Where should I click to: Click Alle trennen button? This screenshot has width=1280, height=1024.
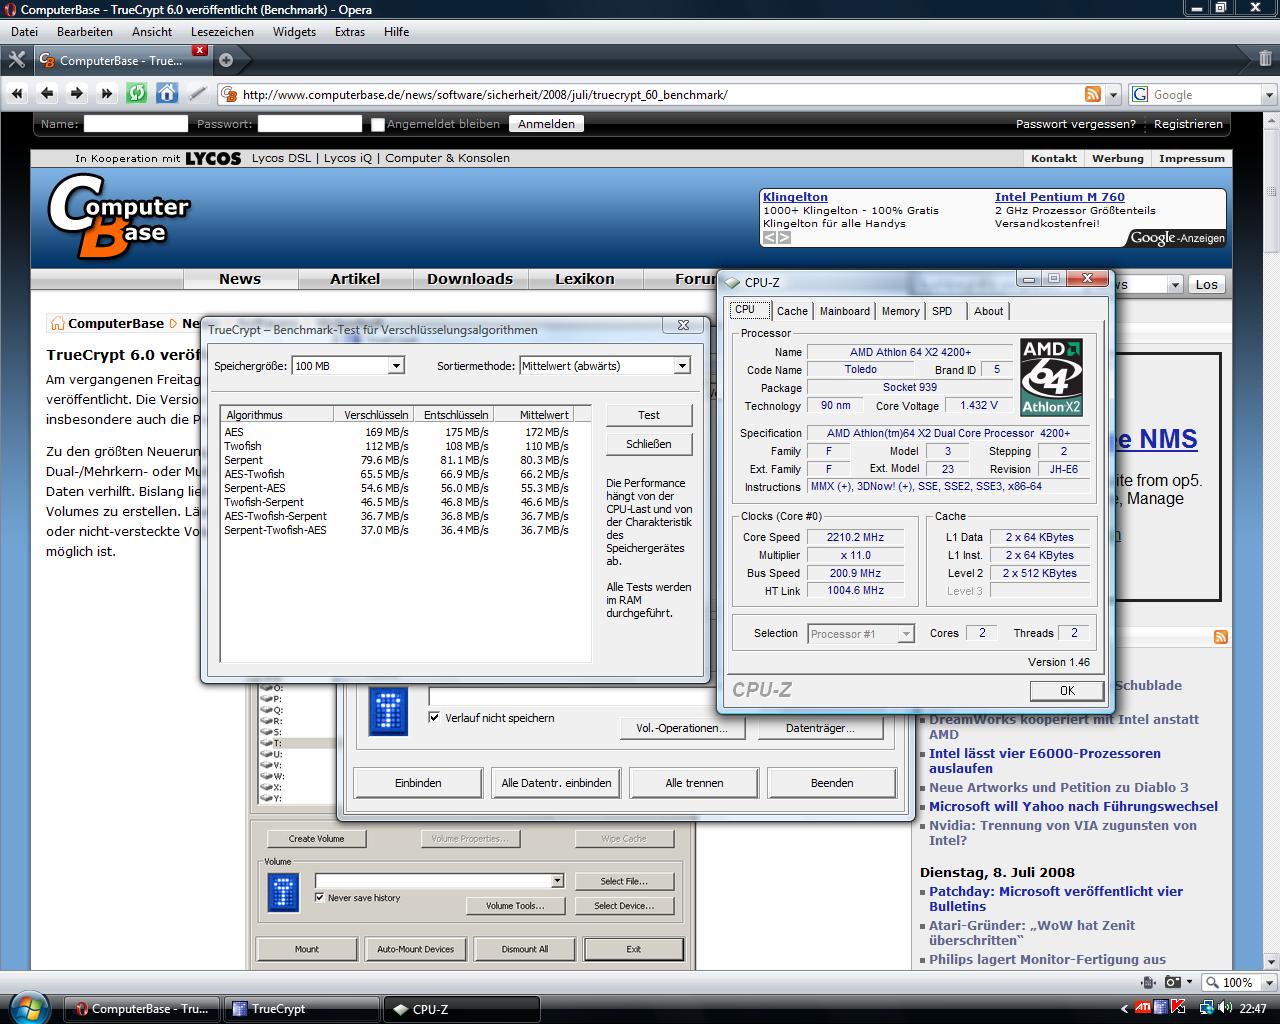coord(694,783)
